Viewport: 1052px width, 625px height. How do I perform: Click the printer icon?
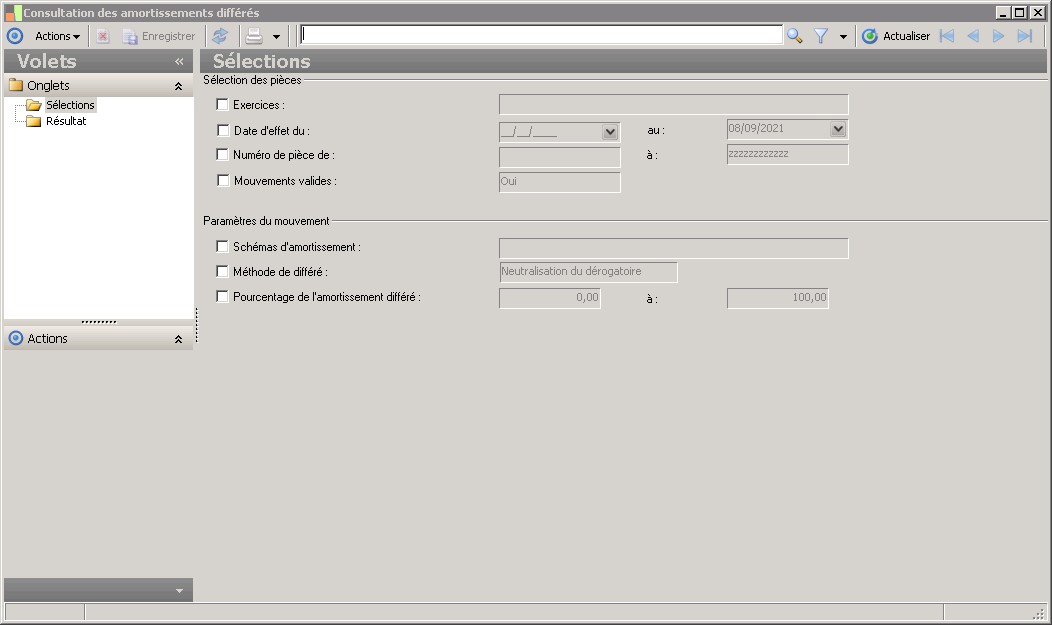click(x=254, y=36)
